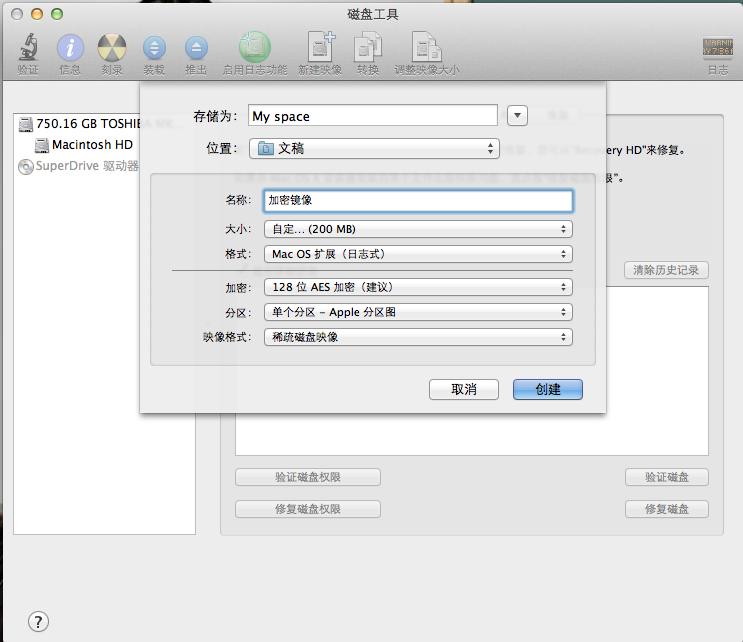The width and height of the screenshot is (743, 642).
Task: Click the 推出 eject toolbar icon
Action: coord(196,48)
